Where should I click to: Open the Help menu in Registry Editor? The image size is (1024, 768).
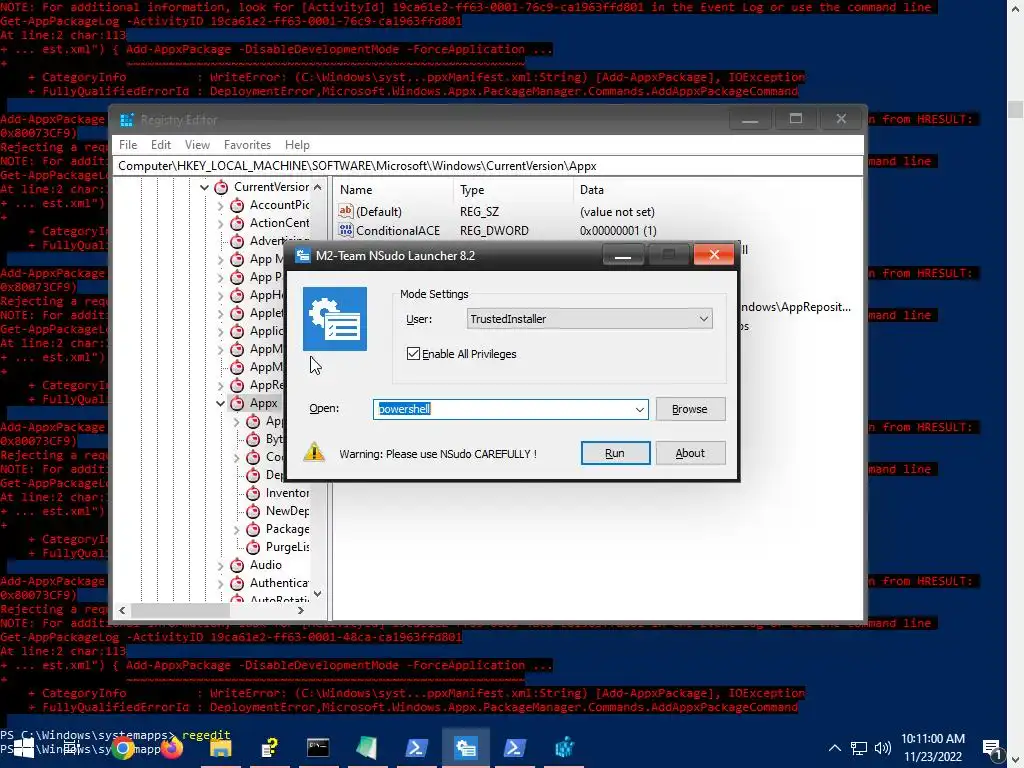(x=297, y=145)
